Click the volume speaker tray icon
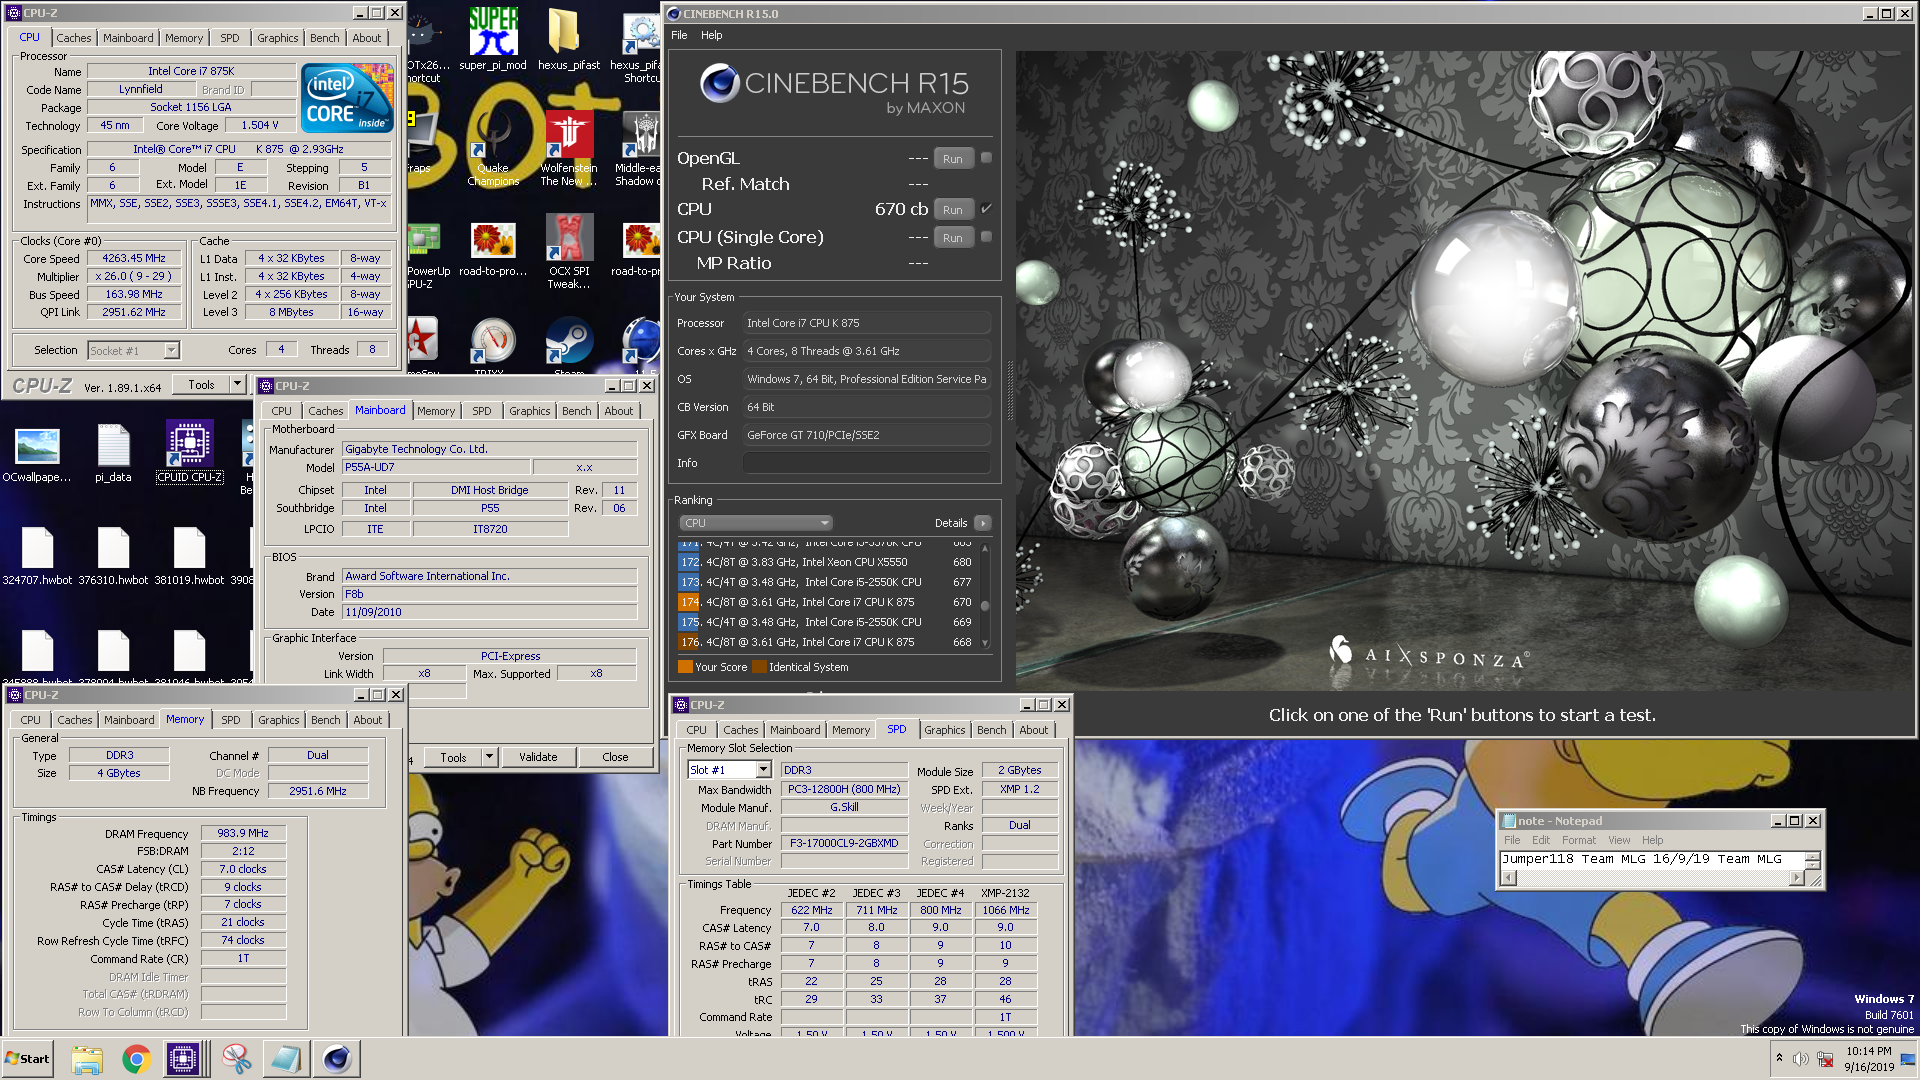 click(x=1800, y=1059)
